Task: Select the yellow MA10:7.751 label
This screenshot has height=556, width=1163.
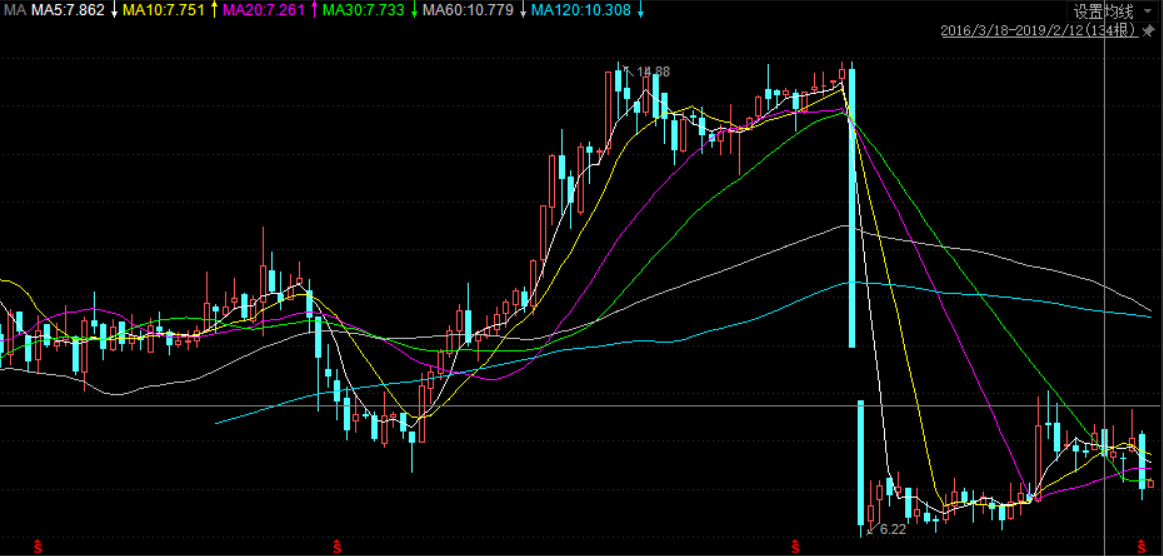Action: click(164, 10)
